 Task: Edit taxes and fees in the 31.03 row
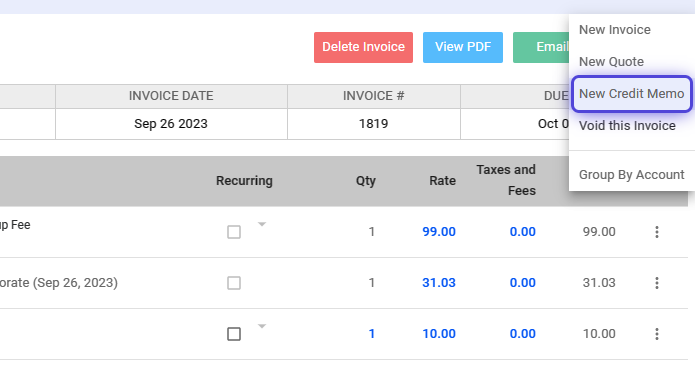[523, 283]
